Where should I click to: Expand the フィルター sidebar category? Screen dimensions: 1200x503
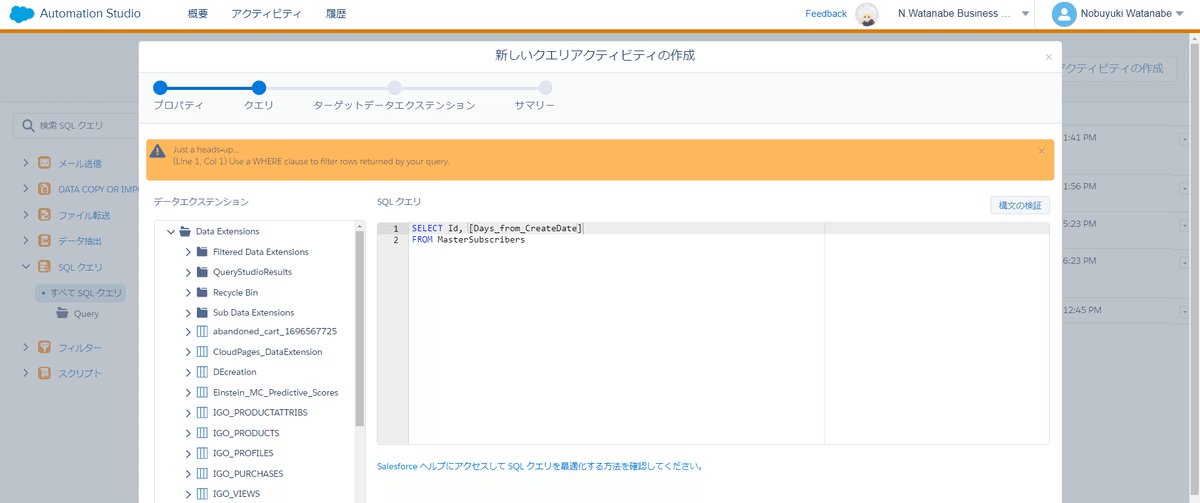[x=26, y=347]
